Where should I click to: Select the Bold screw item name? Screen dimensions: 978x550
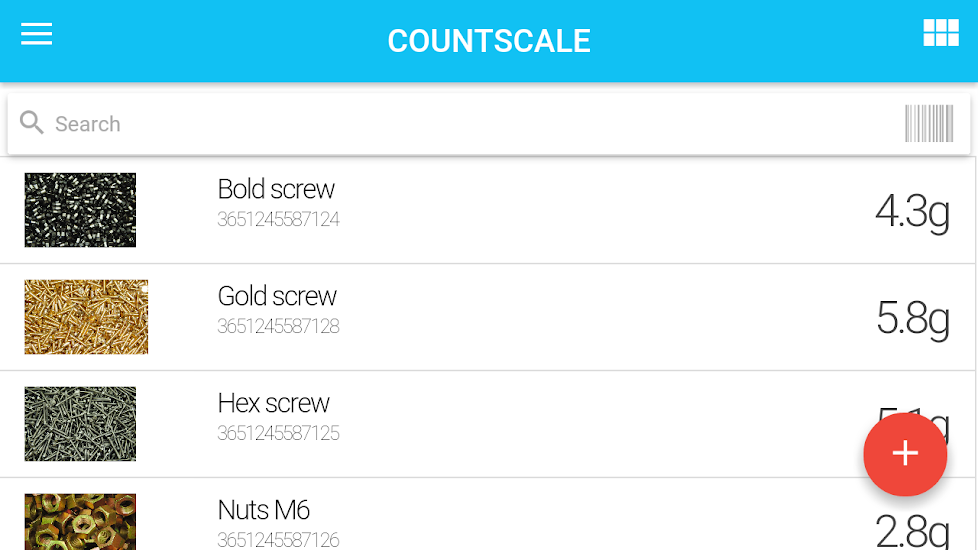276,189
